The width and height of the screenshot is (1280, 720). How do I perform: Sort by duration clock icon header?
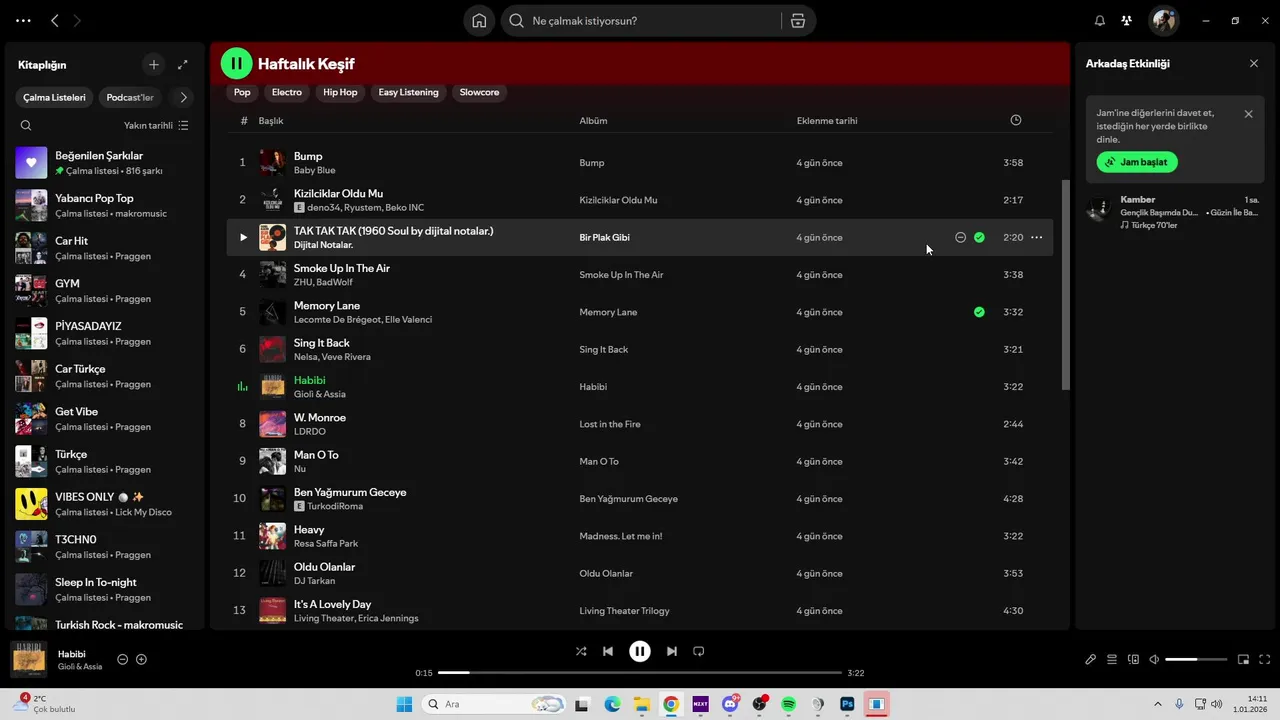(1015, 121)
